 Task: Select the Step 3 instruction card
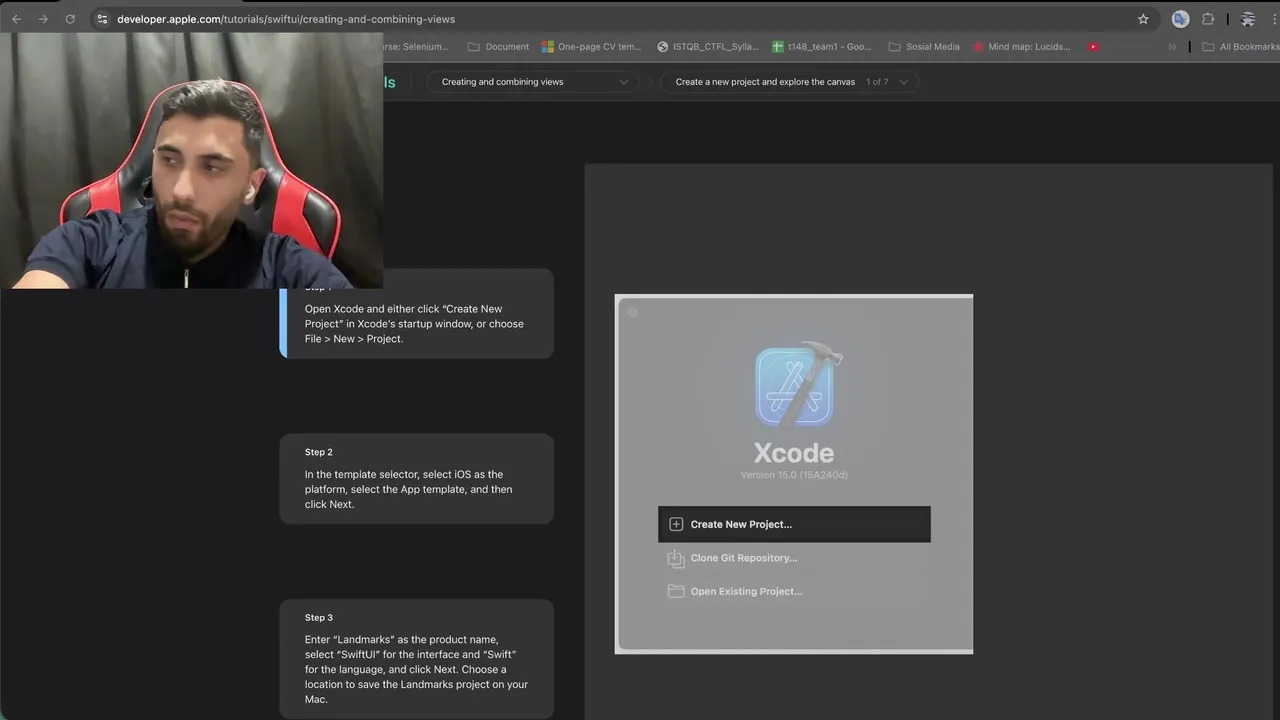tap(416, 659)
